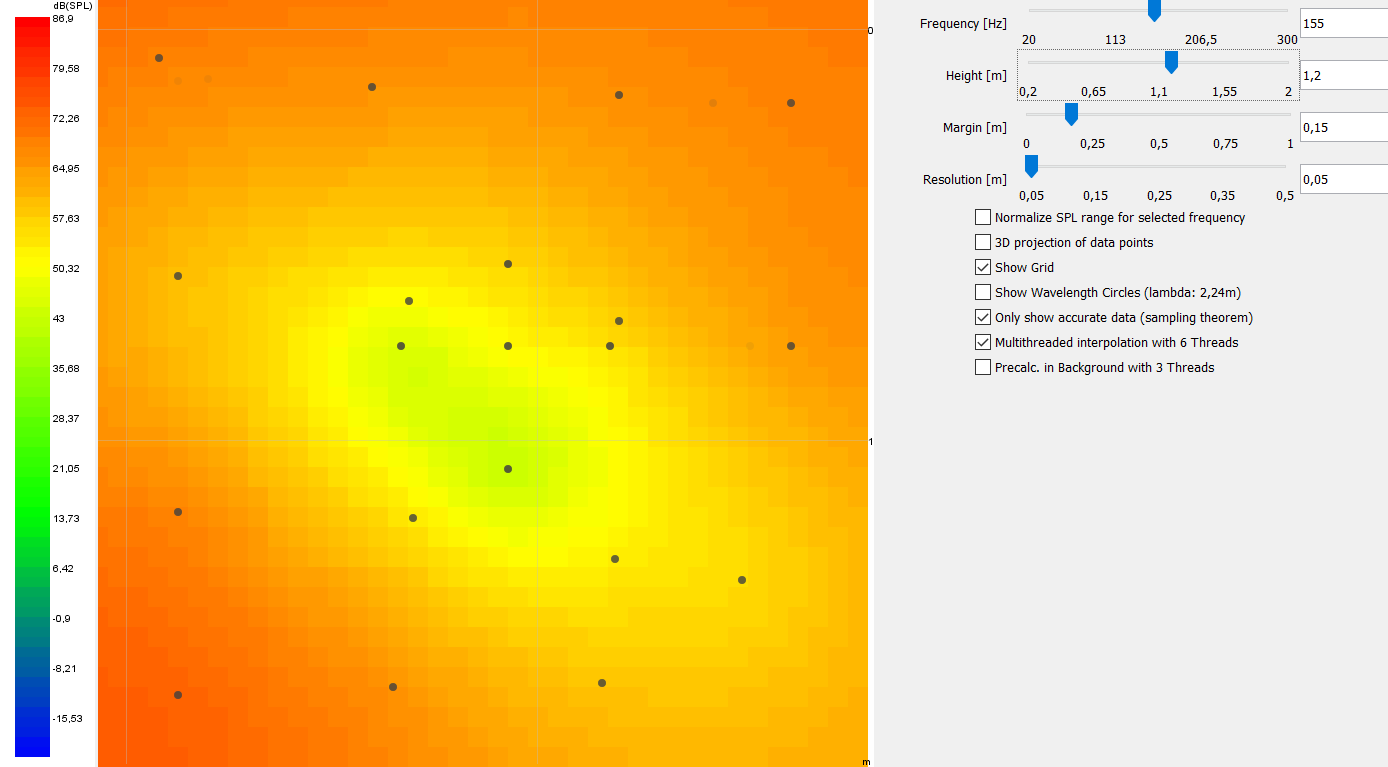This screenshot has width=1388, height=767.
Task: Click the Frequency slider handle
Action: [1154, 10]
